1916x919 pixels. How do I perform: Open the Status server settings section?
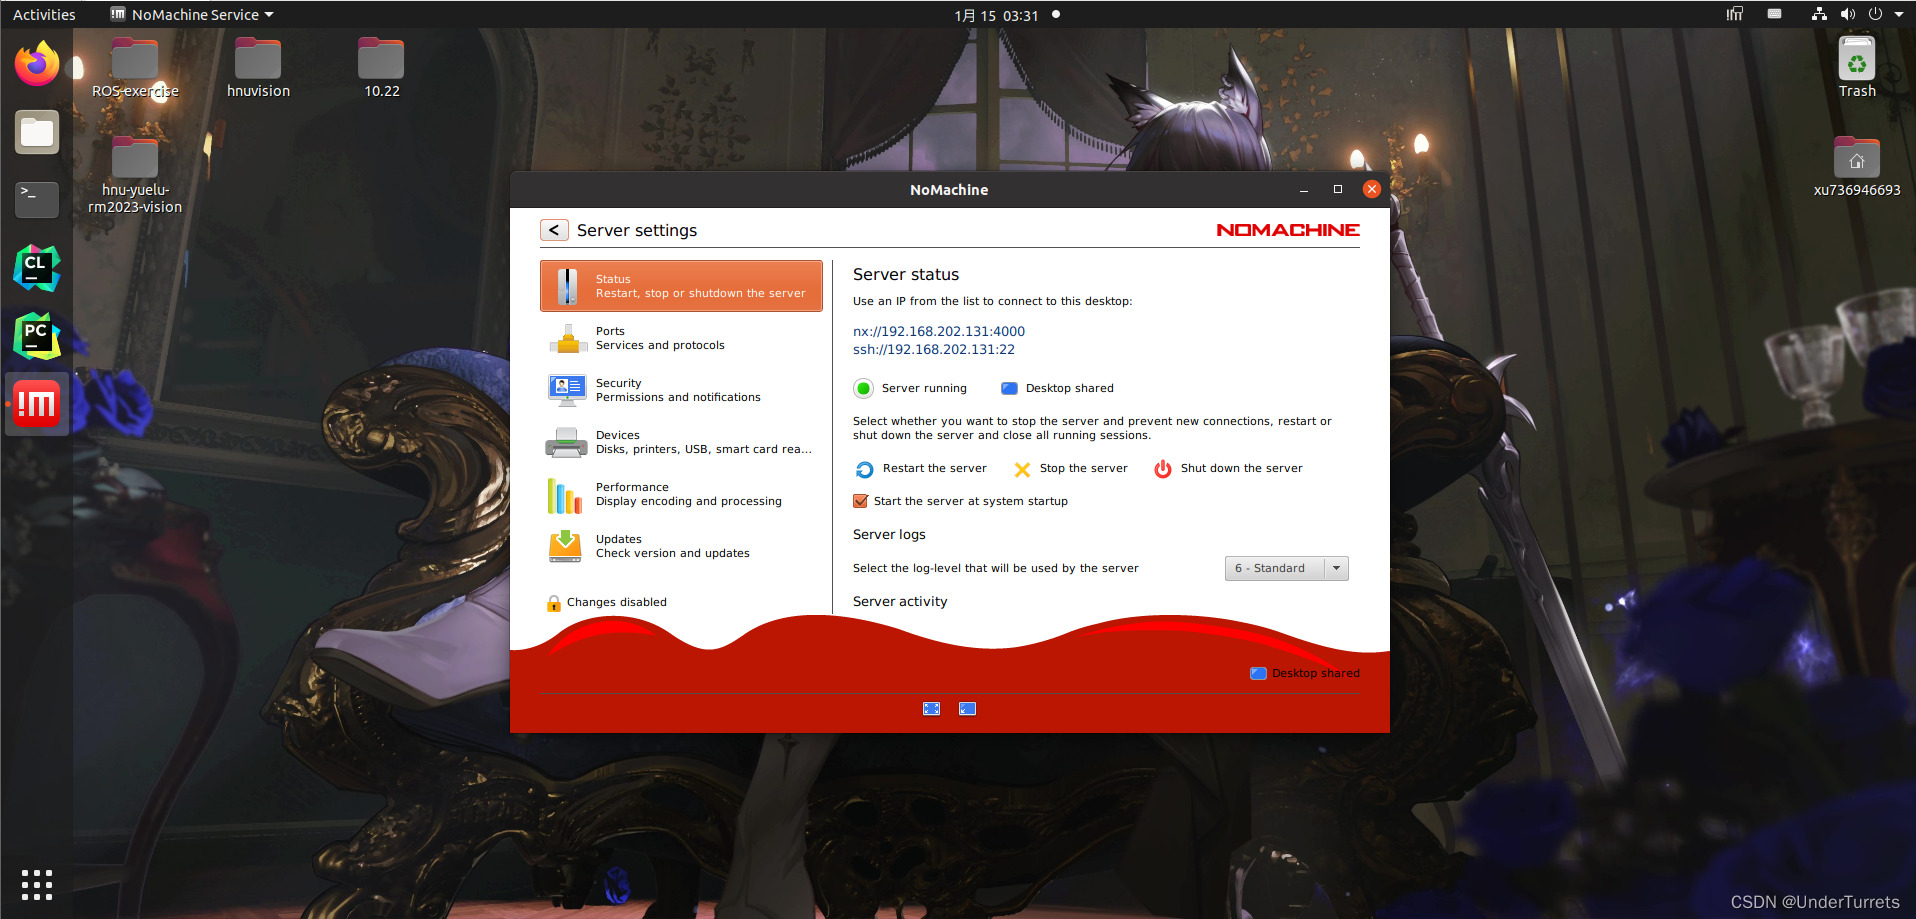(681, 286)
